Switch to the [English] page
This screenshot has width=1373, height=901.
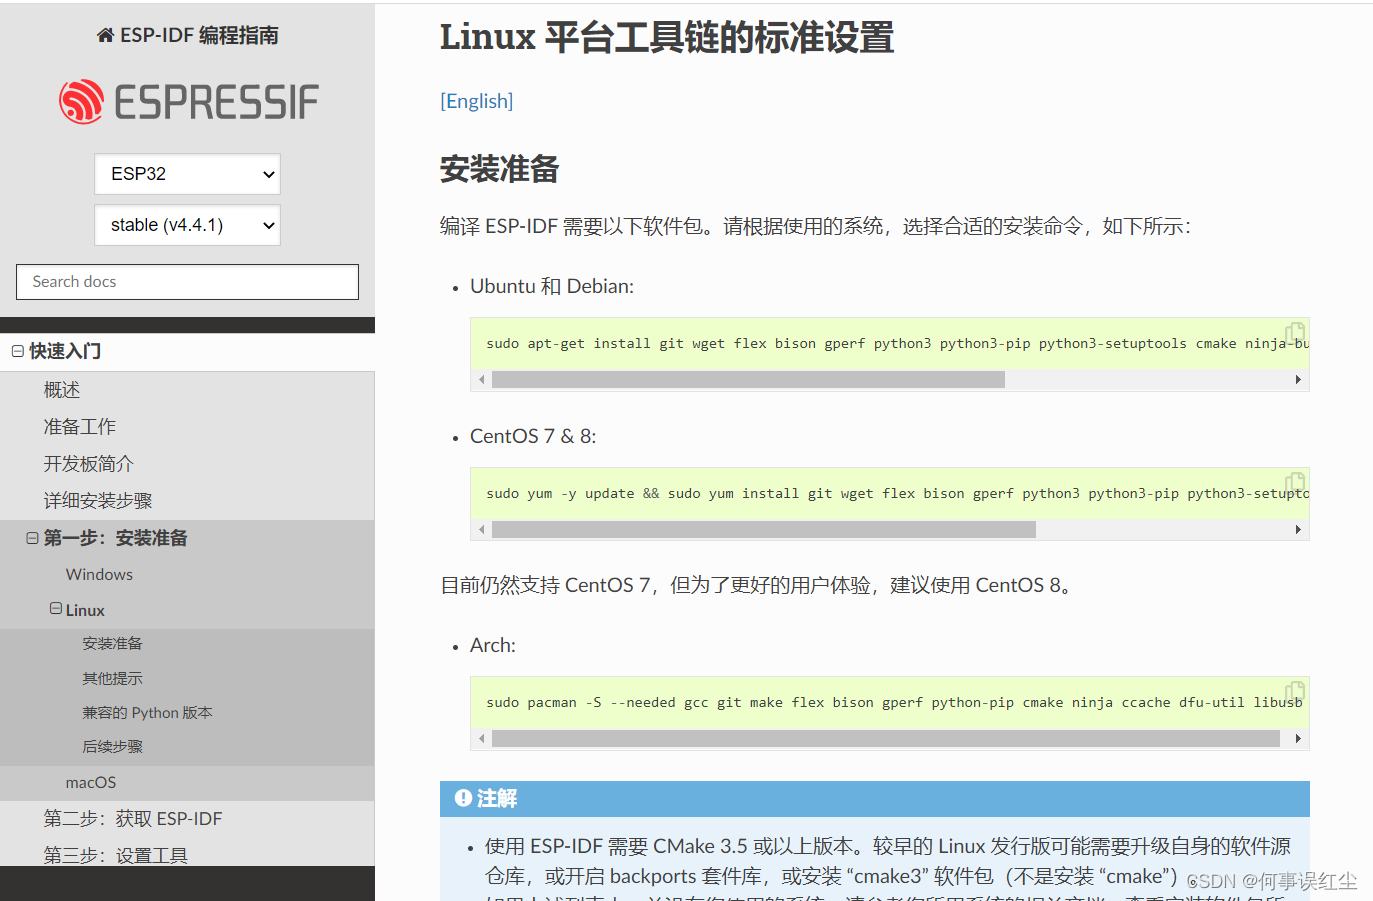point(477,101)
